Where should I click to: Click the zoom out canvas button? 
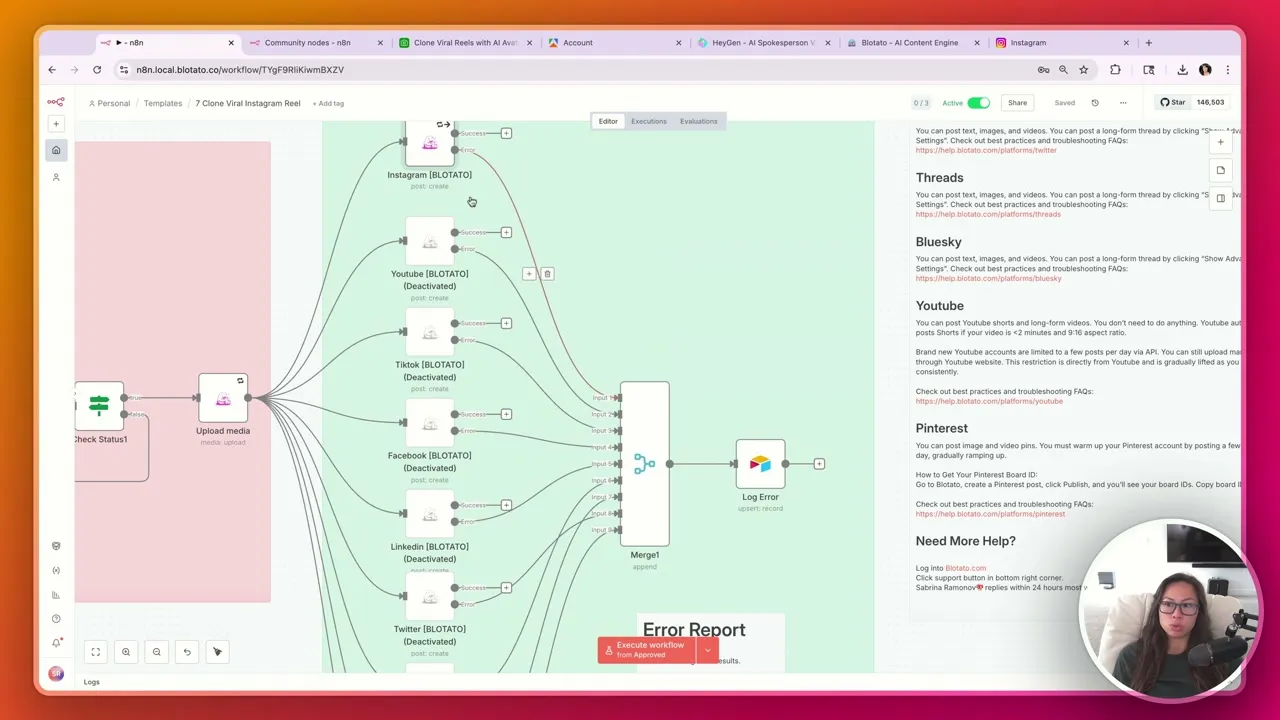(156, 652)
